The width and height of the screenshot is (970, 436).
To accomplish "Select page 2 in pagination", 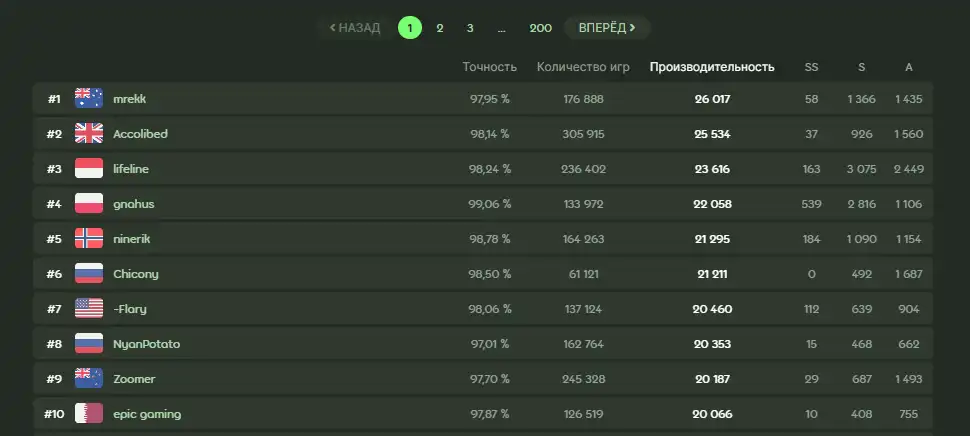I will click(439, 28).
